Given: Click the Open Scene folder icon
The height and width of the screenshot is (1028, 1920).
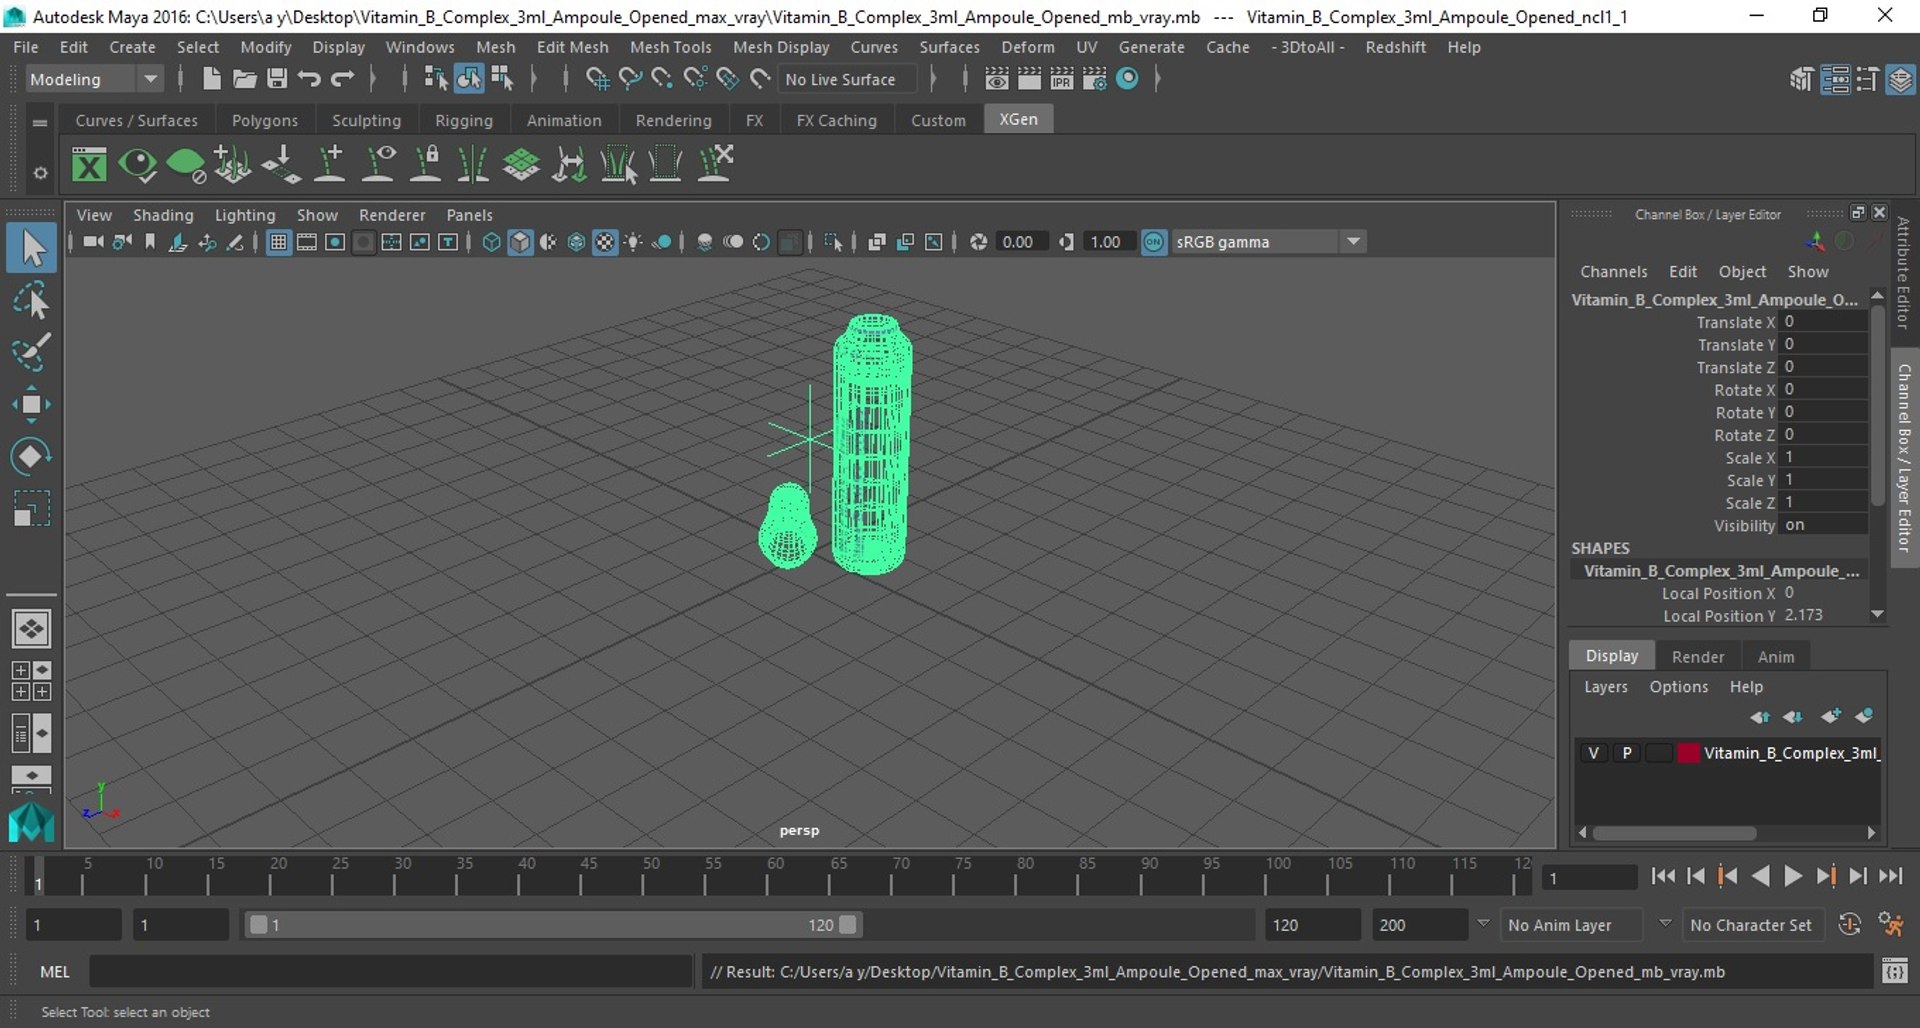Looking at the screenshot, I should [x=244, y=79].
